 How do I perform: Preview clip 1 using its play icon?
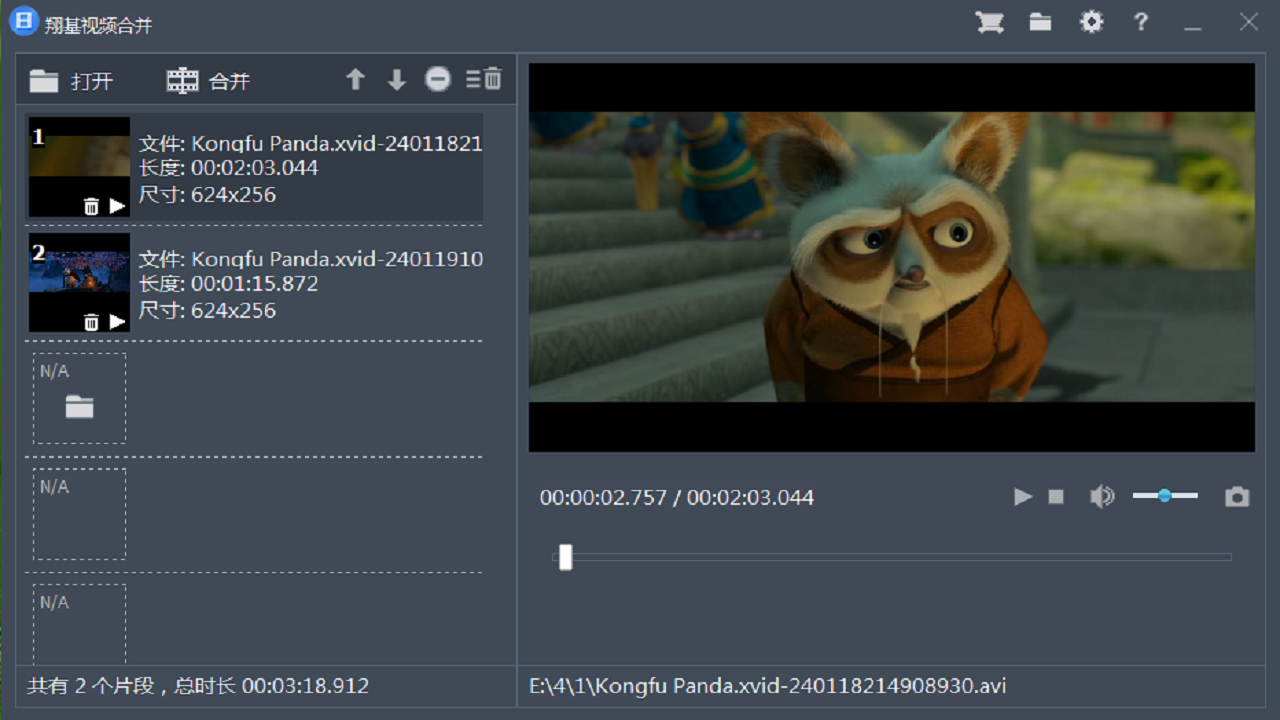tap(118, 206)
